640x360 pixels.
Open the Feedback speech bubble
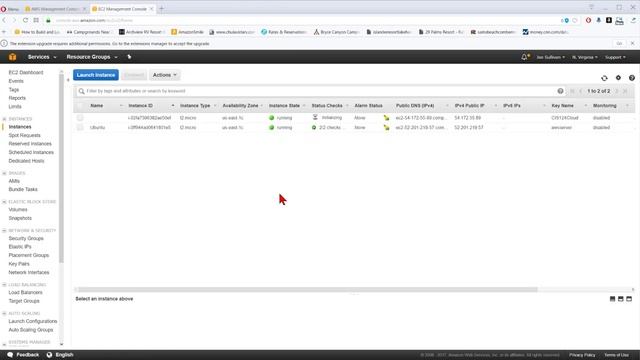(x=10, y=355)
